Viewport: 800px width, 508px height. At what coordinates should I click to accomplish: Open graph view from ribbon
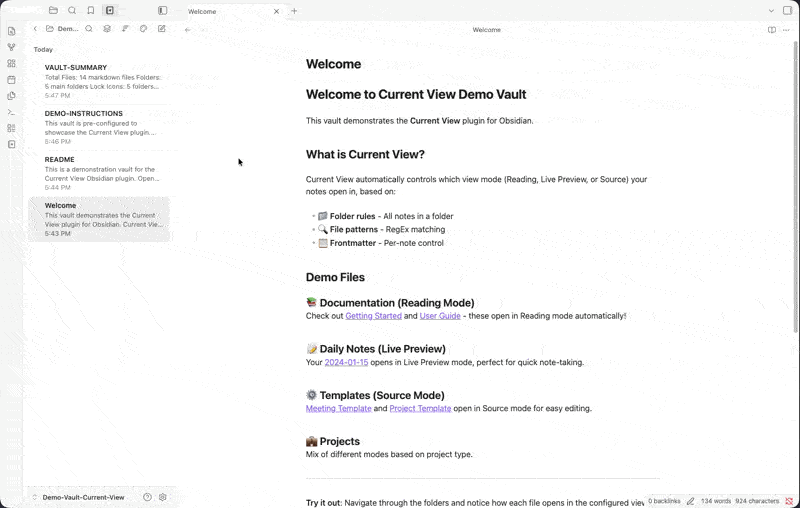click(x=12, y=47)
